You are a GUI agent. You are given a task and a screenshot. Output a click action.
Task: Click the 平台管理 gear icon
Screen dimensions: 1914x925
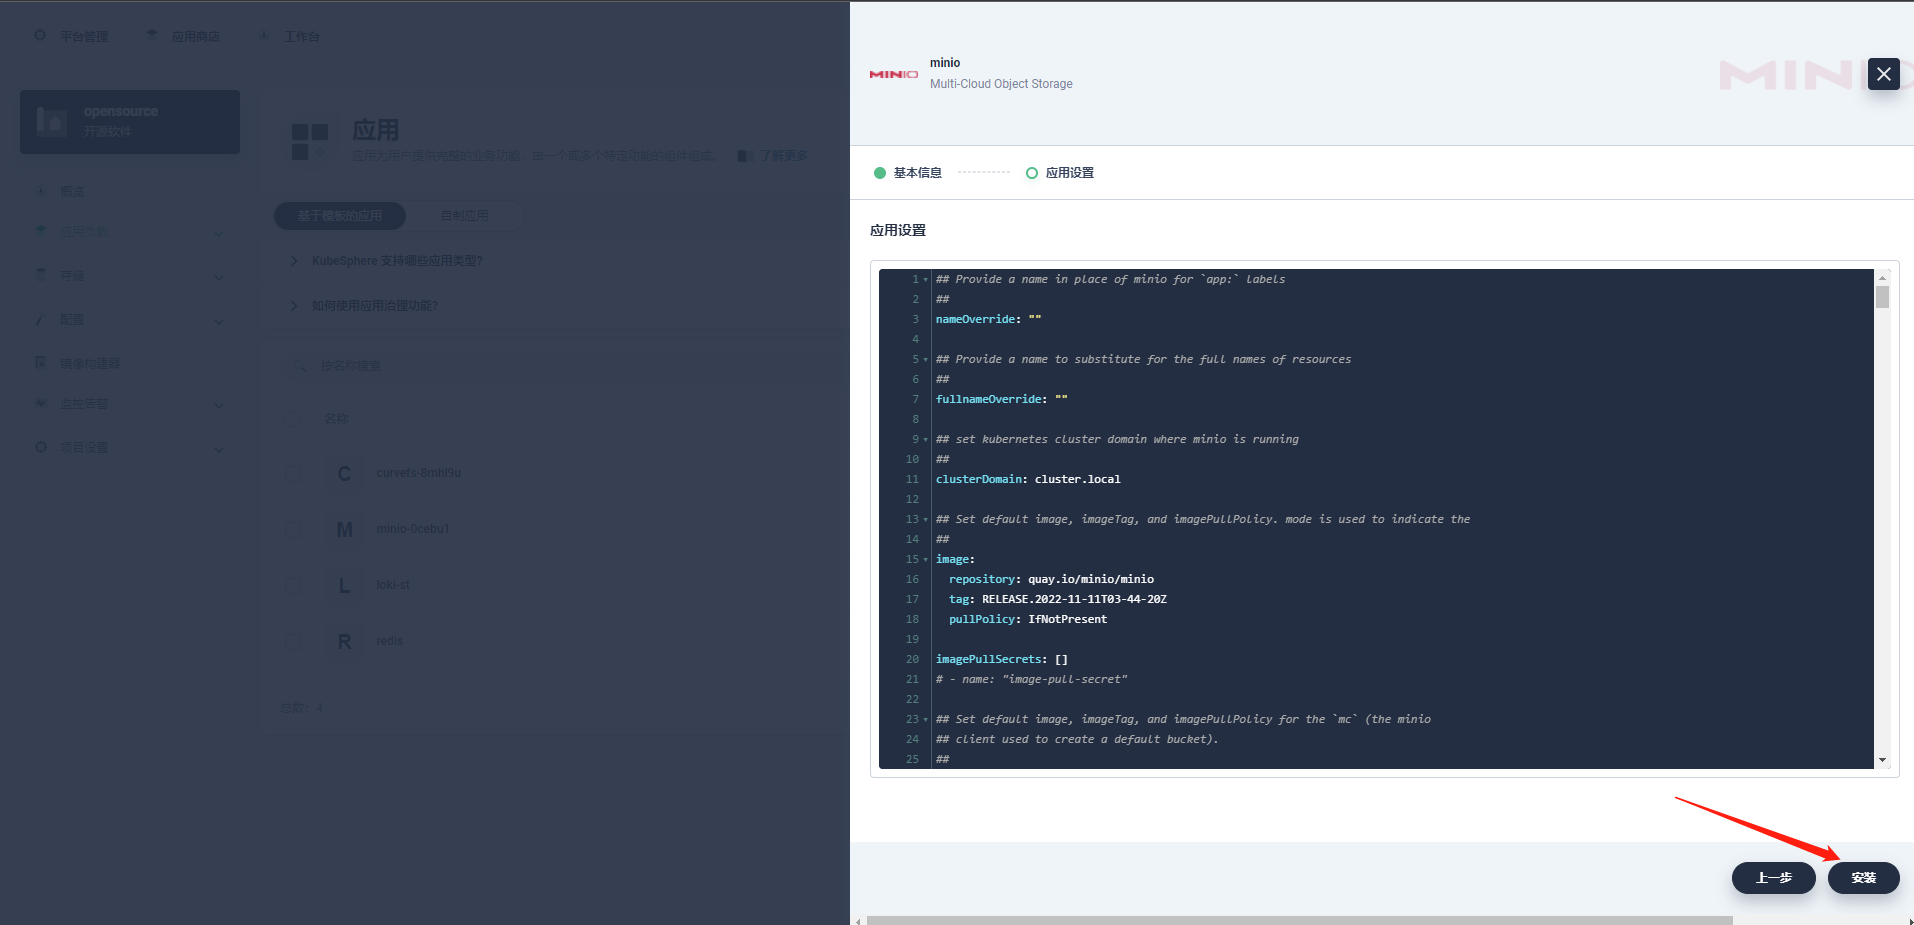[x=40, y=36]
